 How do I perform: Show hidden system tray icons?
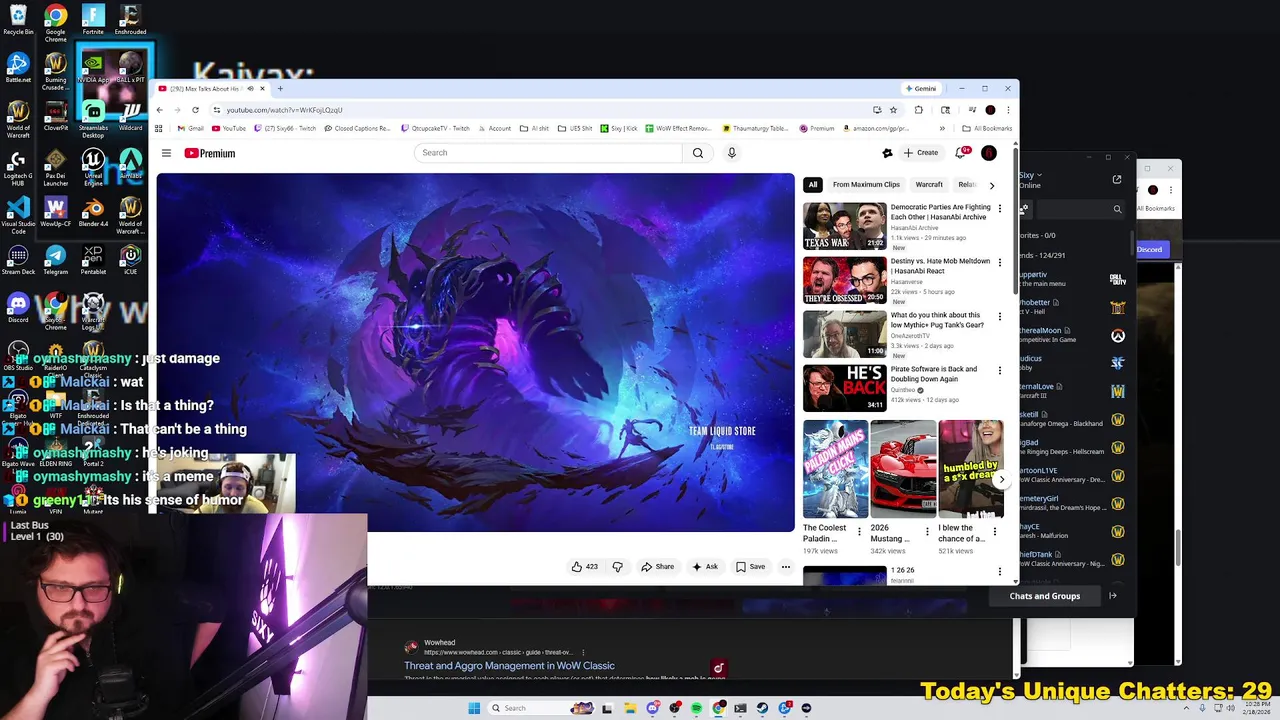[1188, 708]
